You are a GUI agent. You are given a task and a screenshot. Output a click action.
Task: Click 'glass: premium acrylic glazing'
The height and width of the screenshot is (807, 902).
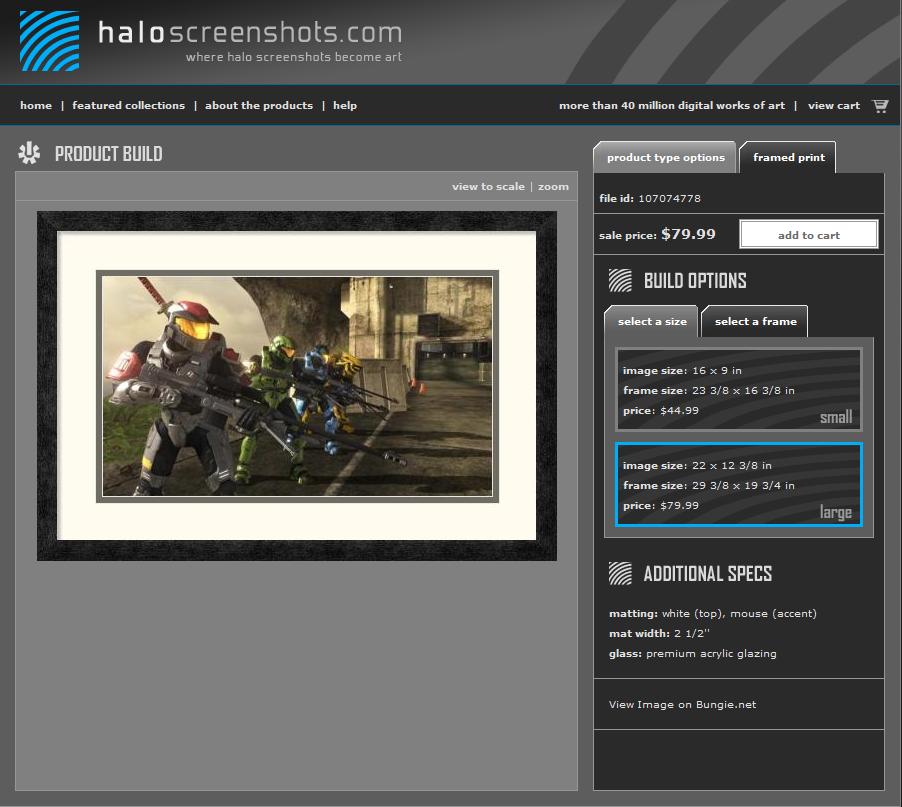(x=693, y=653)
